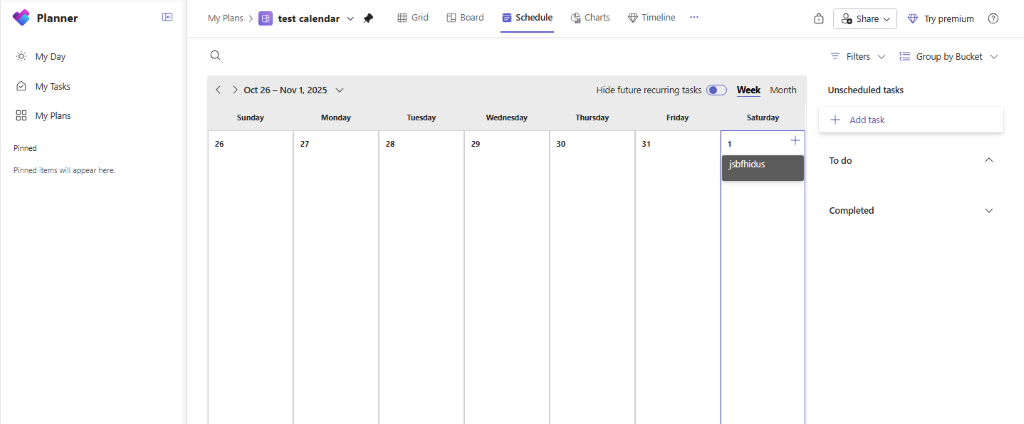Collapse the To do section
The width and height of the screenshot is (1024, 424).
(x=989, y=160)
